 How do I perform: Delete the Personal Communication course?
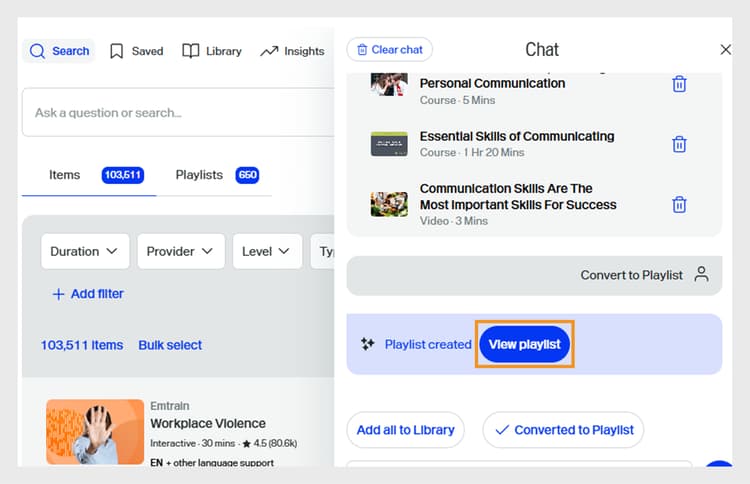(679, 84)
